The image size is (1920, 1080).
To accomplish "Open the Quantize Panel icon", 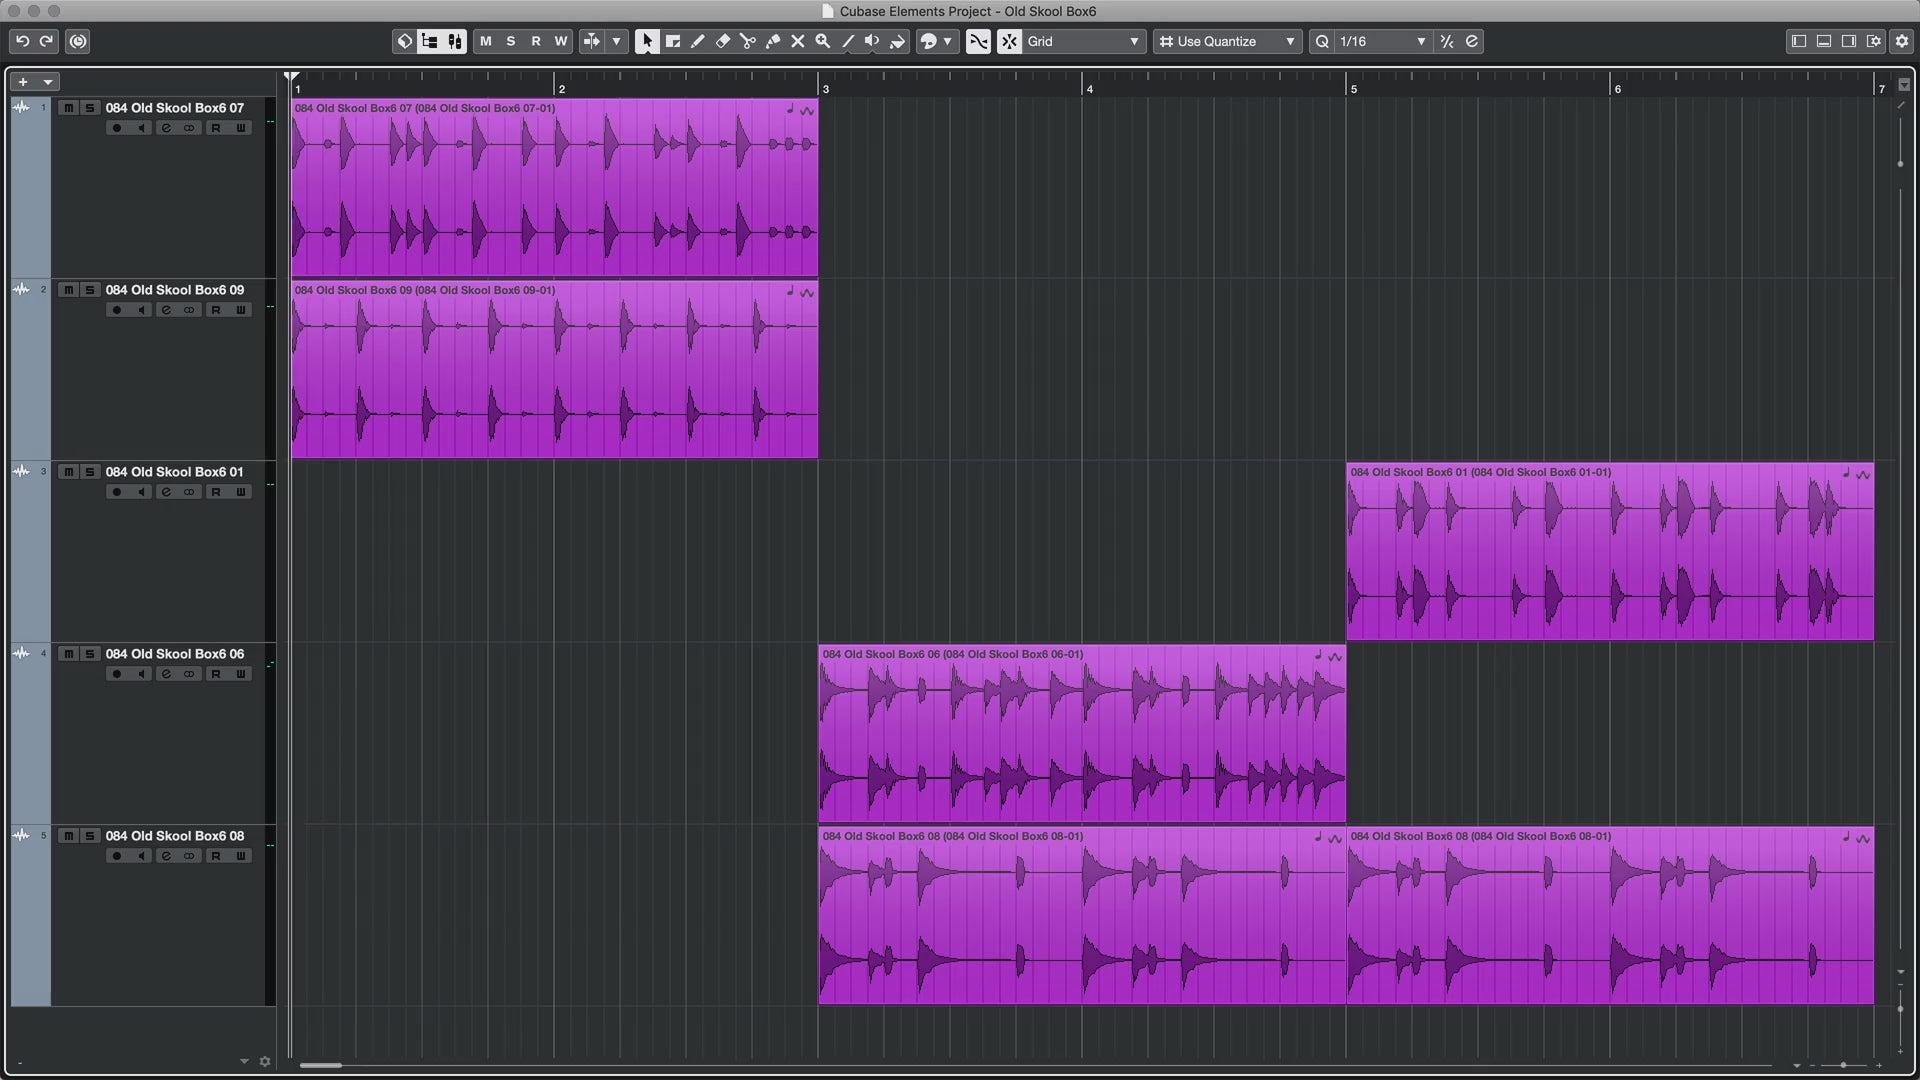I will click(x=1472, y=41).
